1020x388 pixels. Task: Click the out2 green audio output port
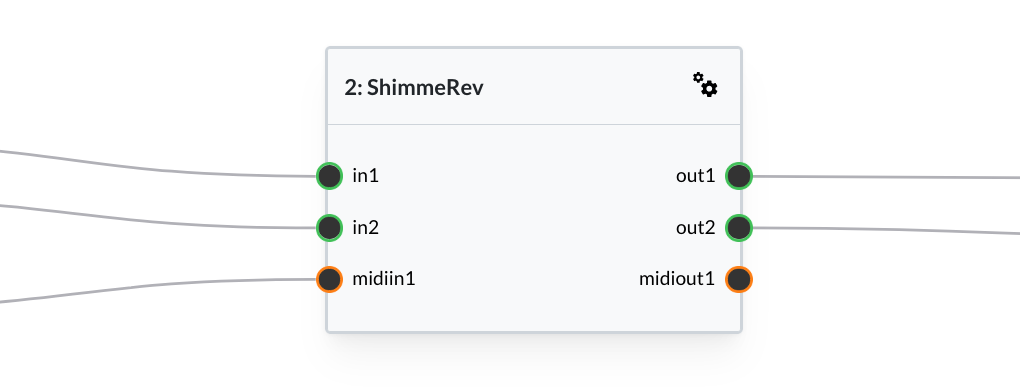pyautogui.click(x=739, y=228)
